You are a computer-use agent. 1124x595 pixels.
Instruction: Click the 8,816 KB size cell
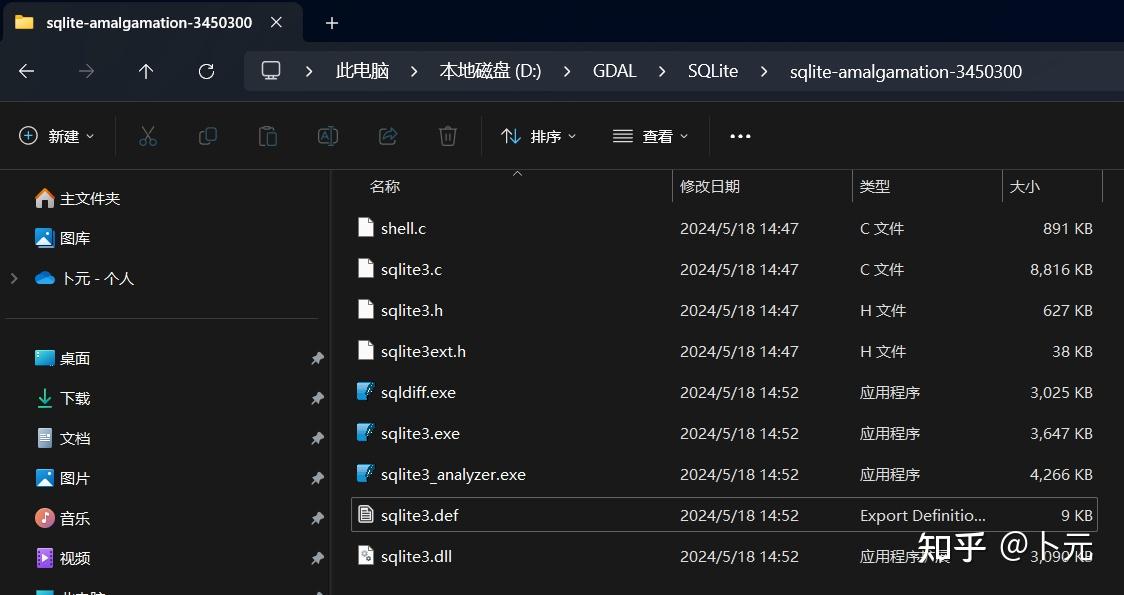coord(1061,270)
